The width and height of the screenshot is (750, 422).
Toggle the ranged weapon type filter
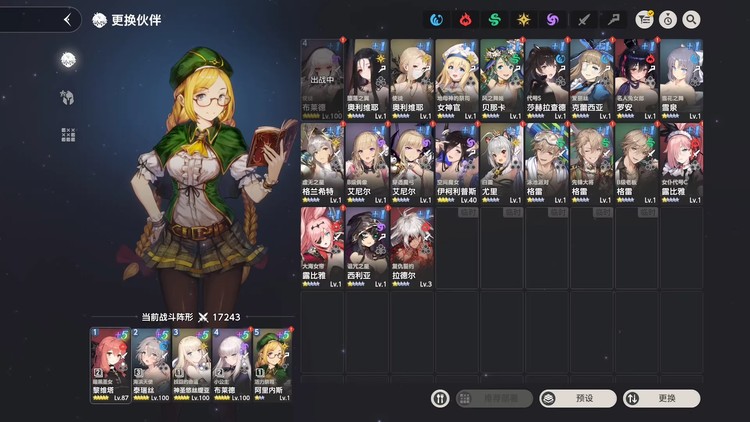pos(613,20)
